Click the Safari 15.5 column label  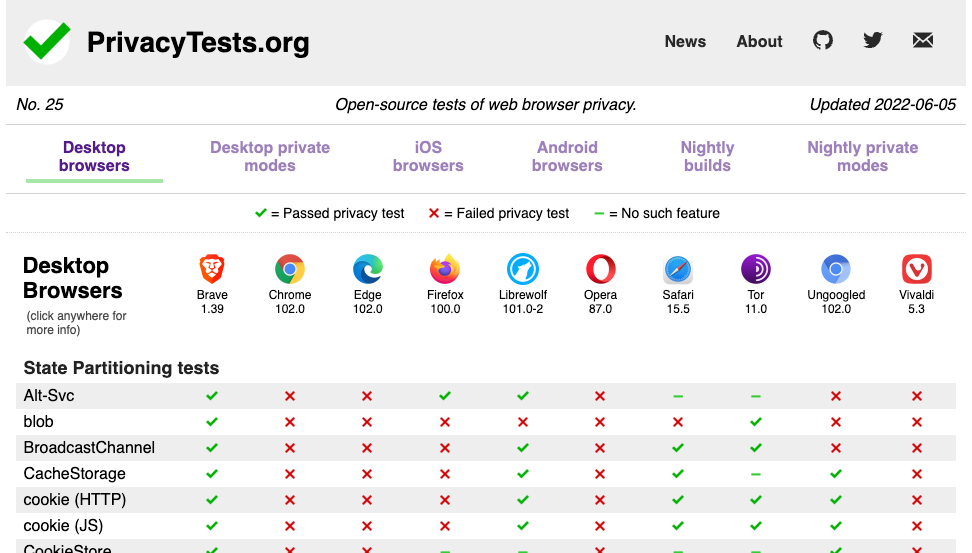coord(678,302)
